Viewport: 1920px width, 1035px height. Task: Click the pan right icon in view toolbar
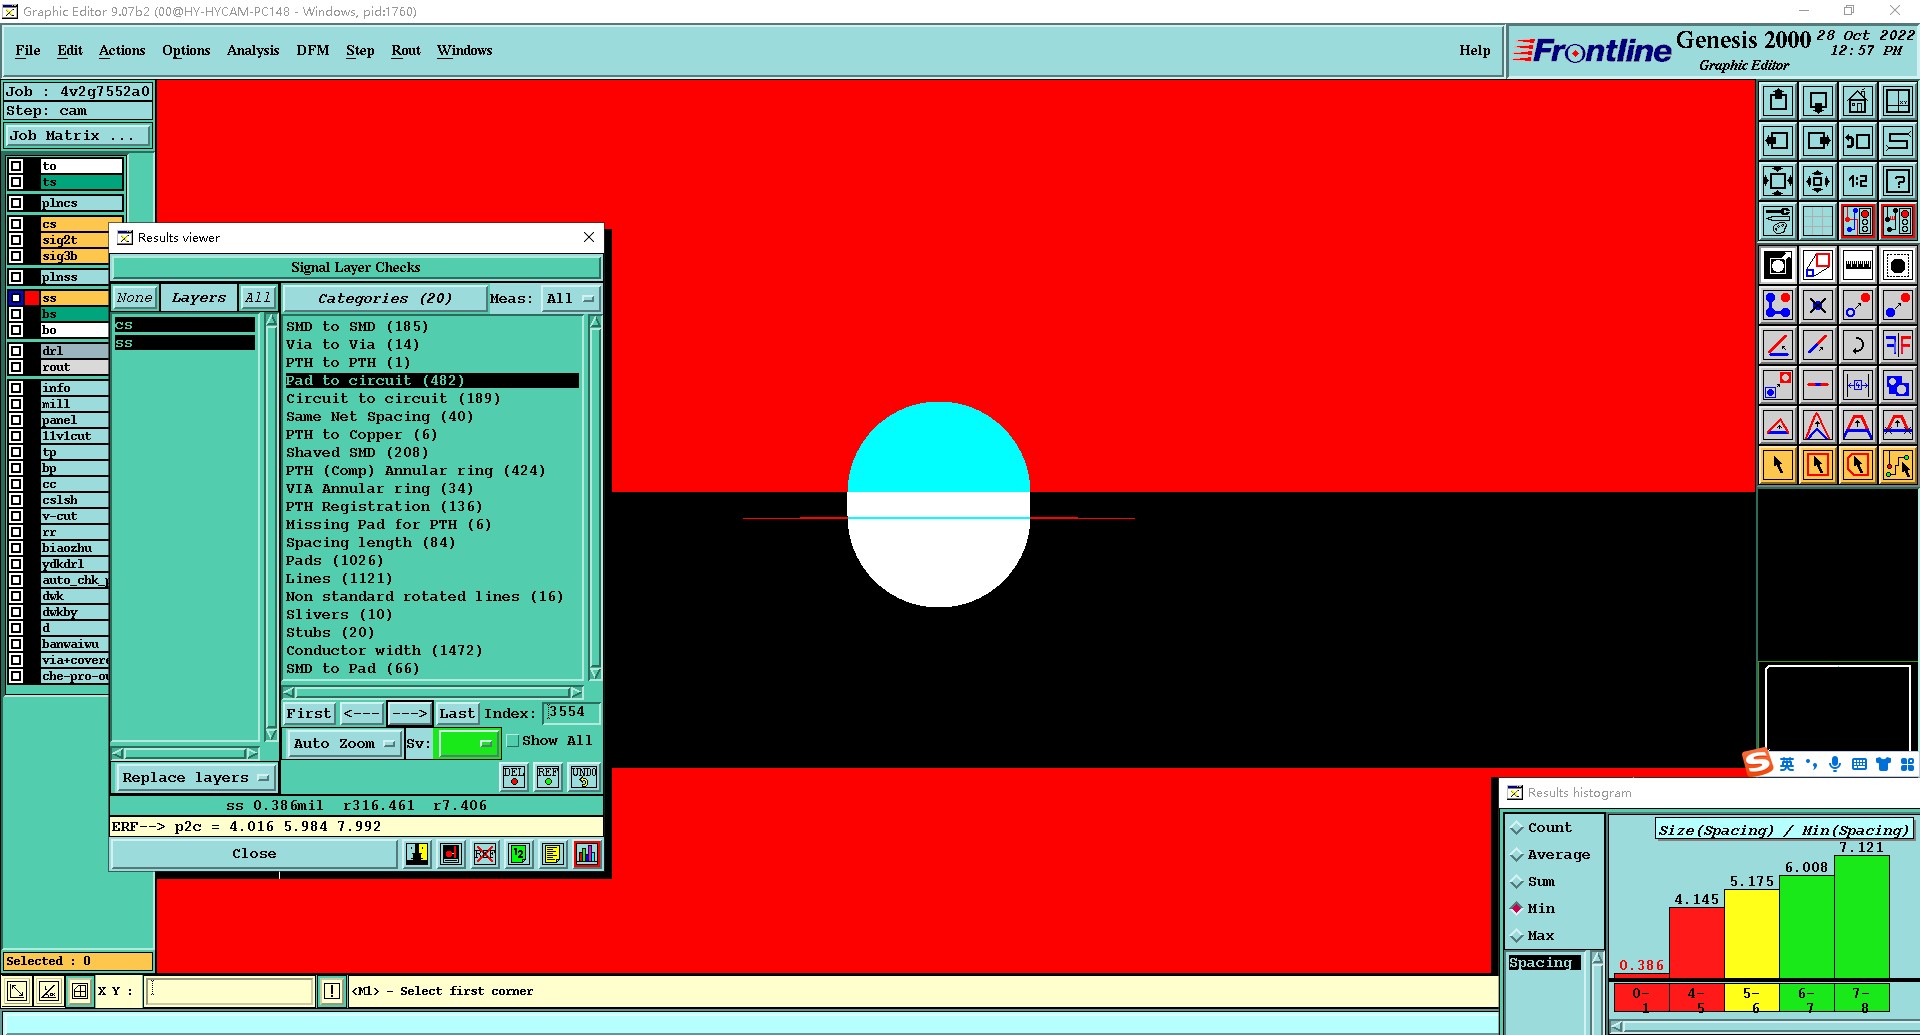(1818, 141)
